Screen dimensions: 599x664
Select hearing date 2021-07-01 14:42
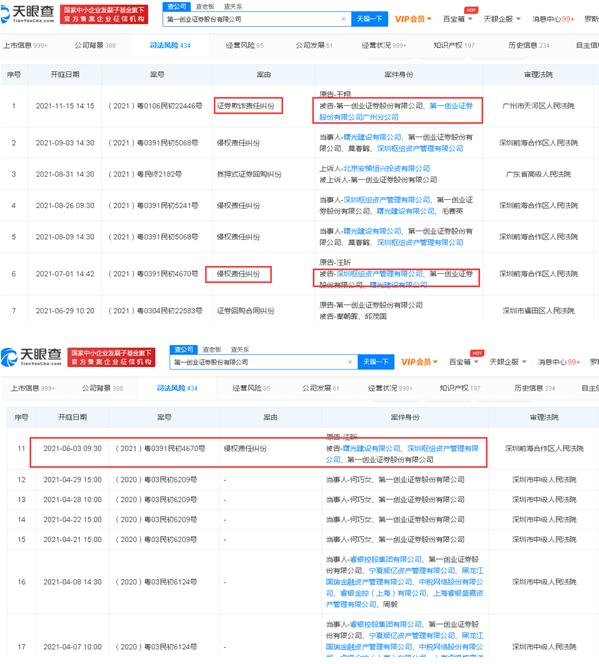click(65, 274)
